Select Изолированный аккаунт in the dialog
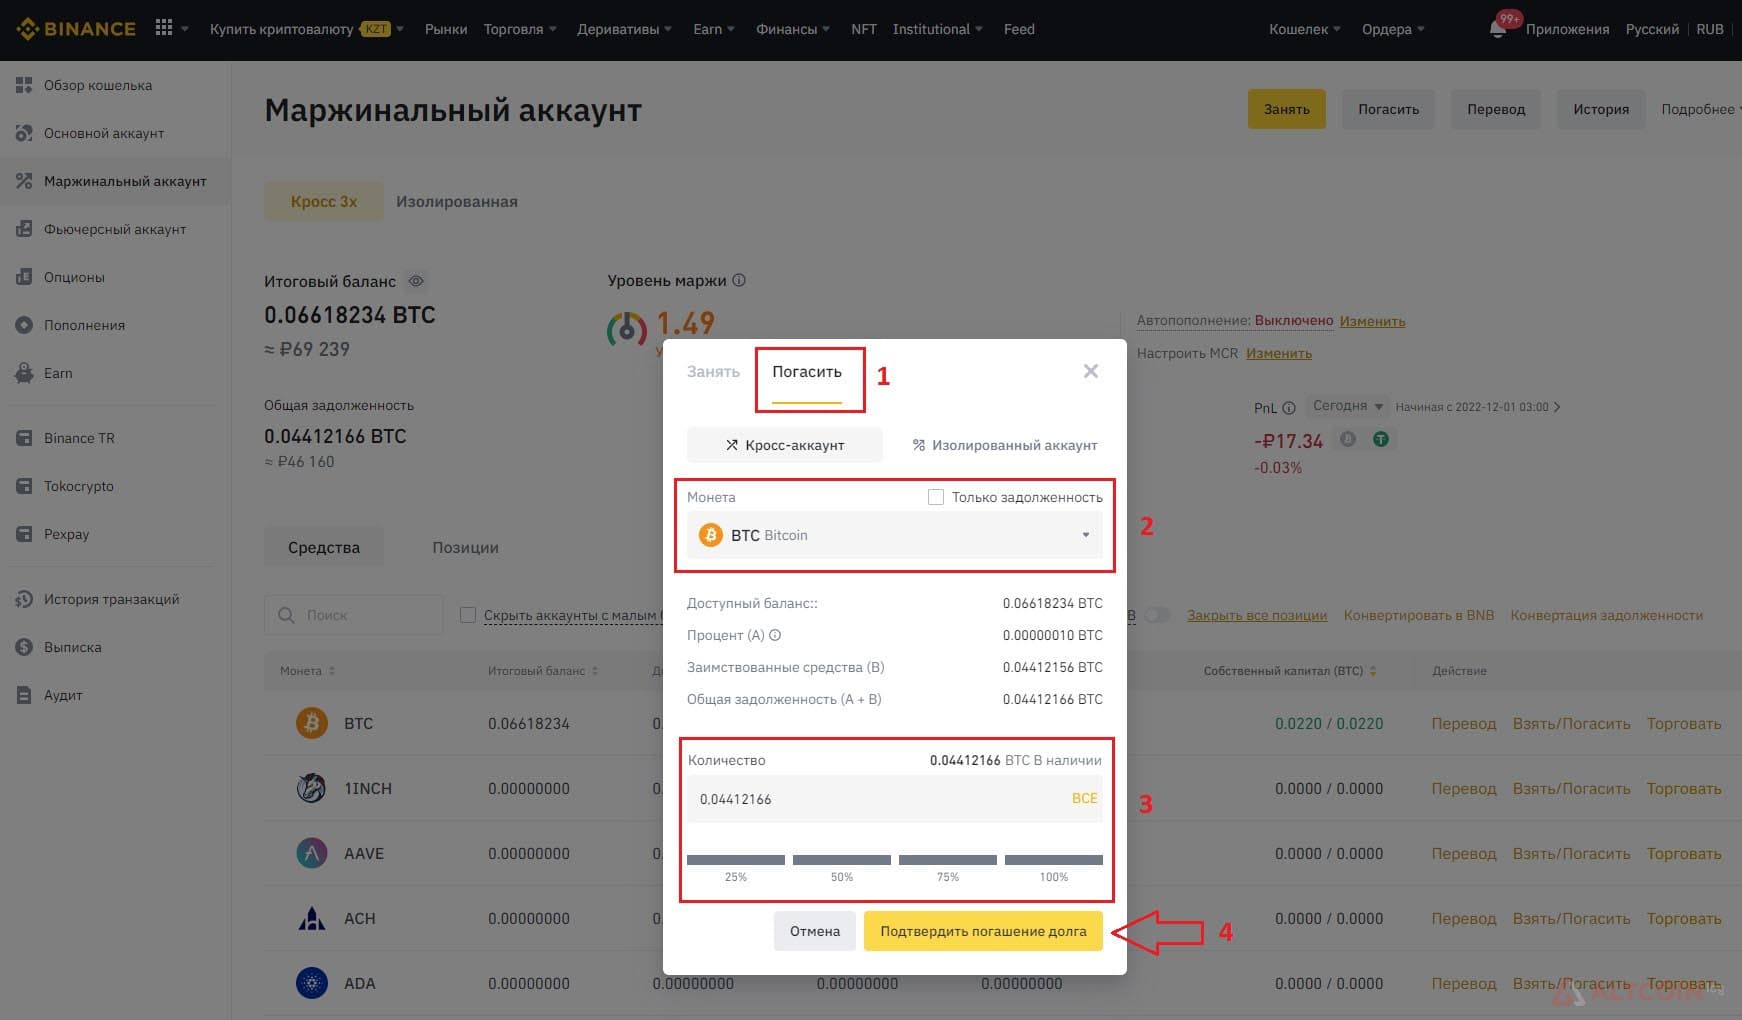Image resolution: width=1742 pixels, height=1020 pixels. click(1004, 445)
